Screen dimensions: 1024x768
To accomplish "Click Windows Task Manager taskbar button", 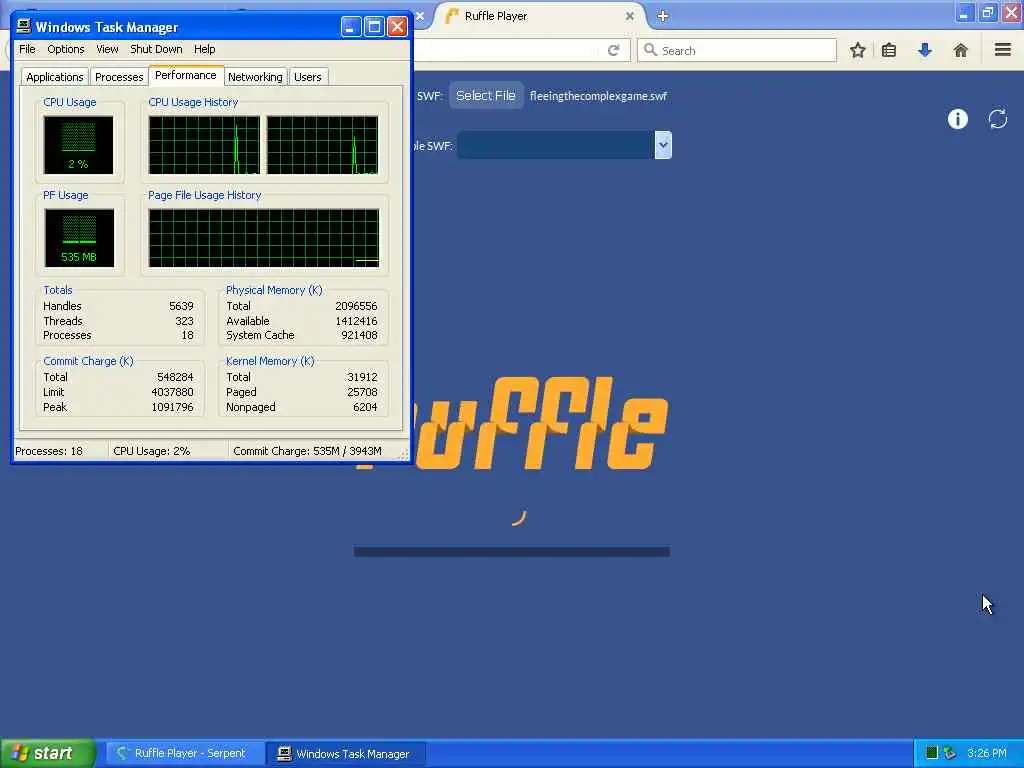I will 346,753.
